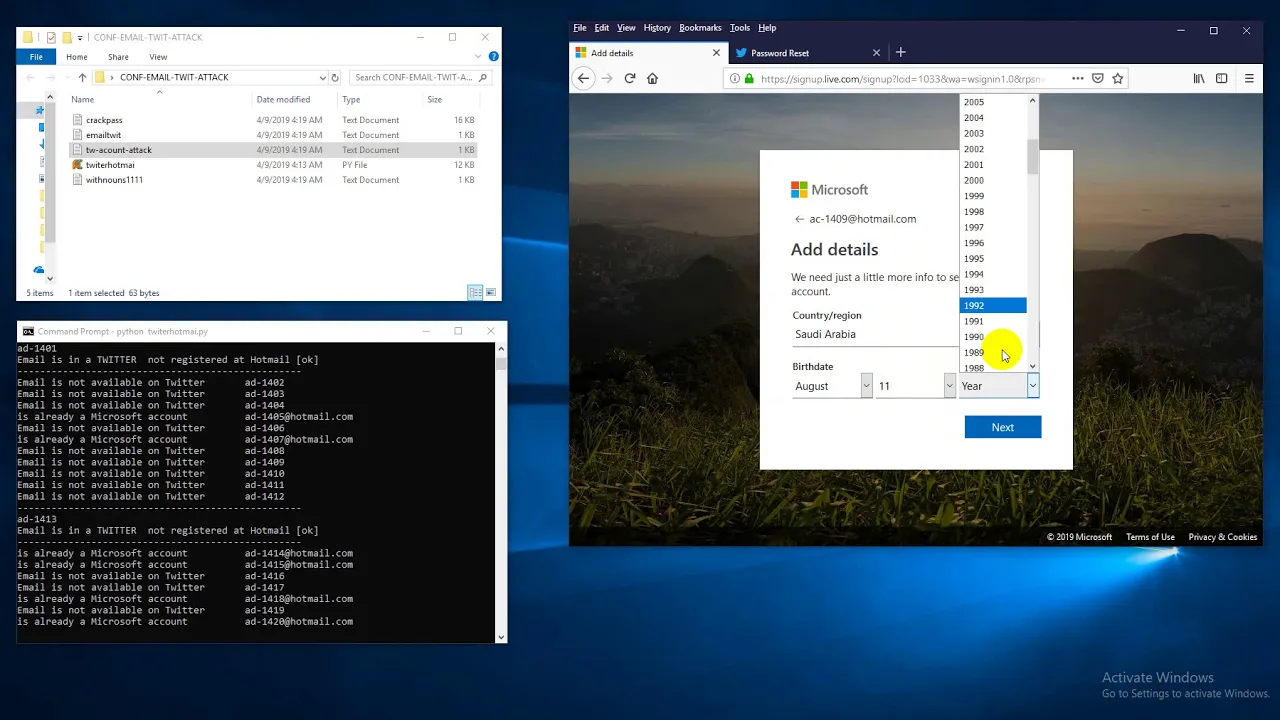Click the Firefox back arrow button
This screenshot has height=720, width=1280.
click(x=584, y=78)
